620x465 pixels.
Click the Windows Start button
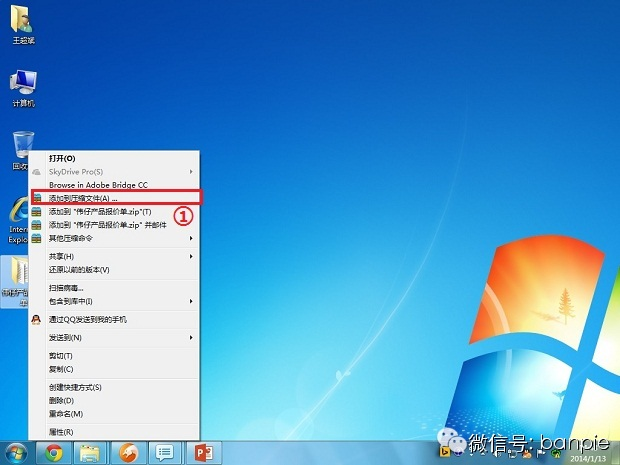click(16, 452)
